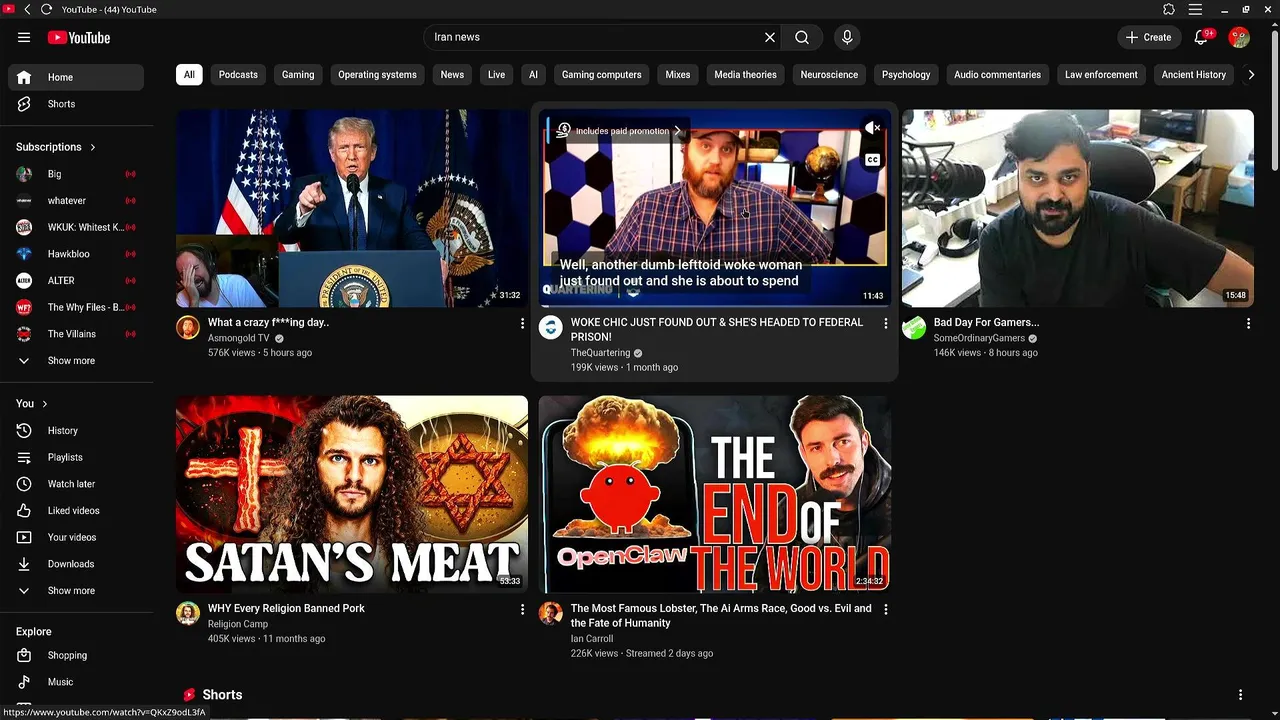The image size is (1280, 720).
Task: Open the Hawkbloo channel subscription
Action: pos(76,254)
